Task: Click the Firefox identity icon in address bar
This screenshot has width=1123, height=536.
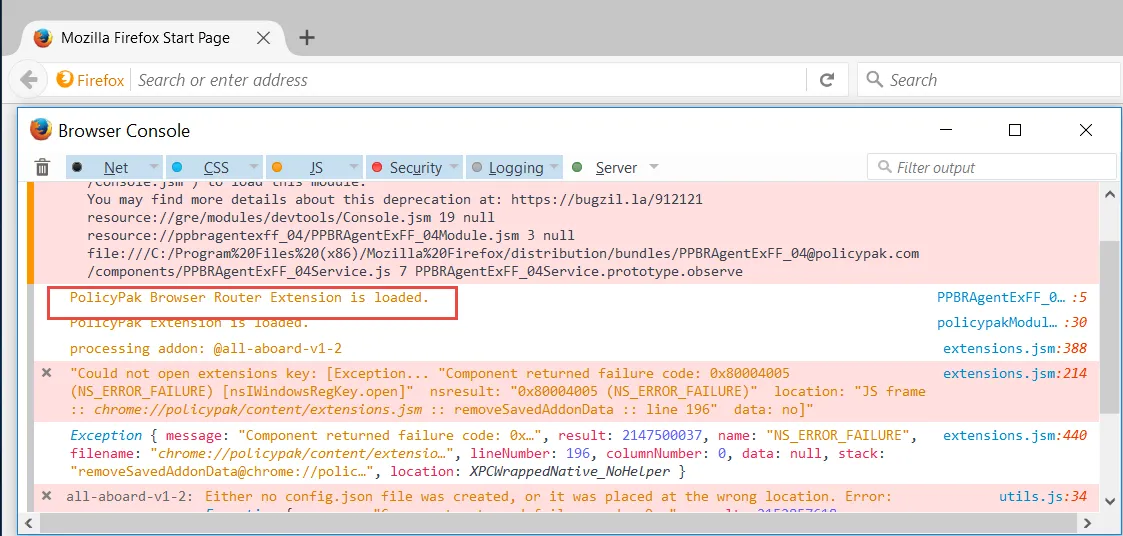Action: 91,80
